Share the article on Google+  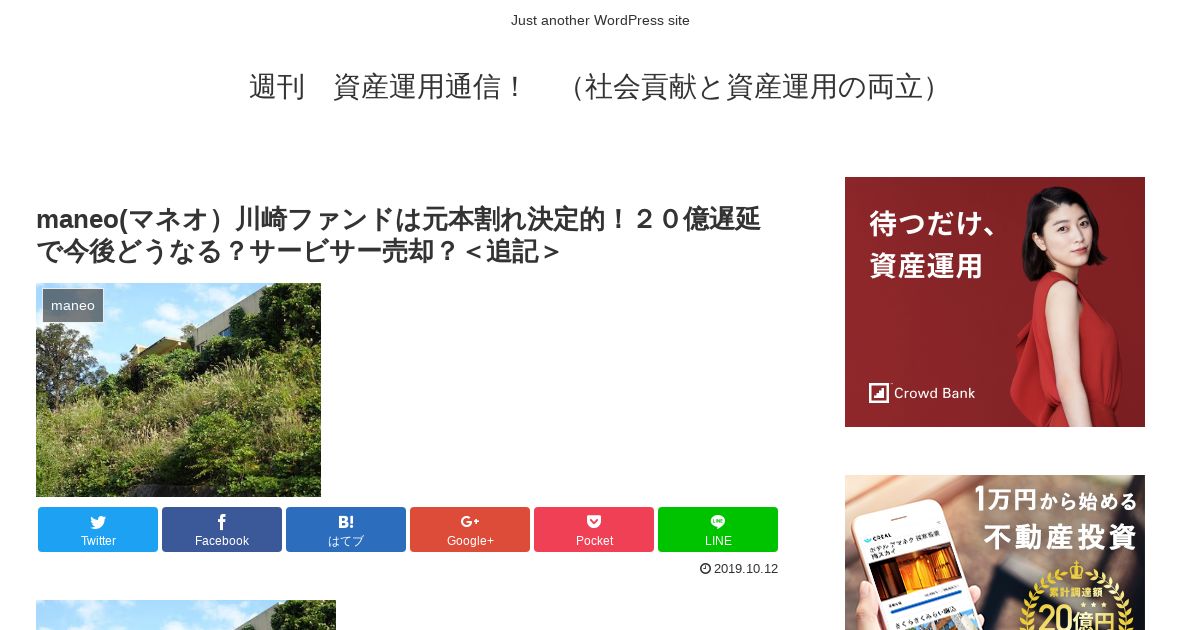pos(470,529)
